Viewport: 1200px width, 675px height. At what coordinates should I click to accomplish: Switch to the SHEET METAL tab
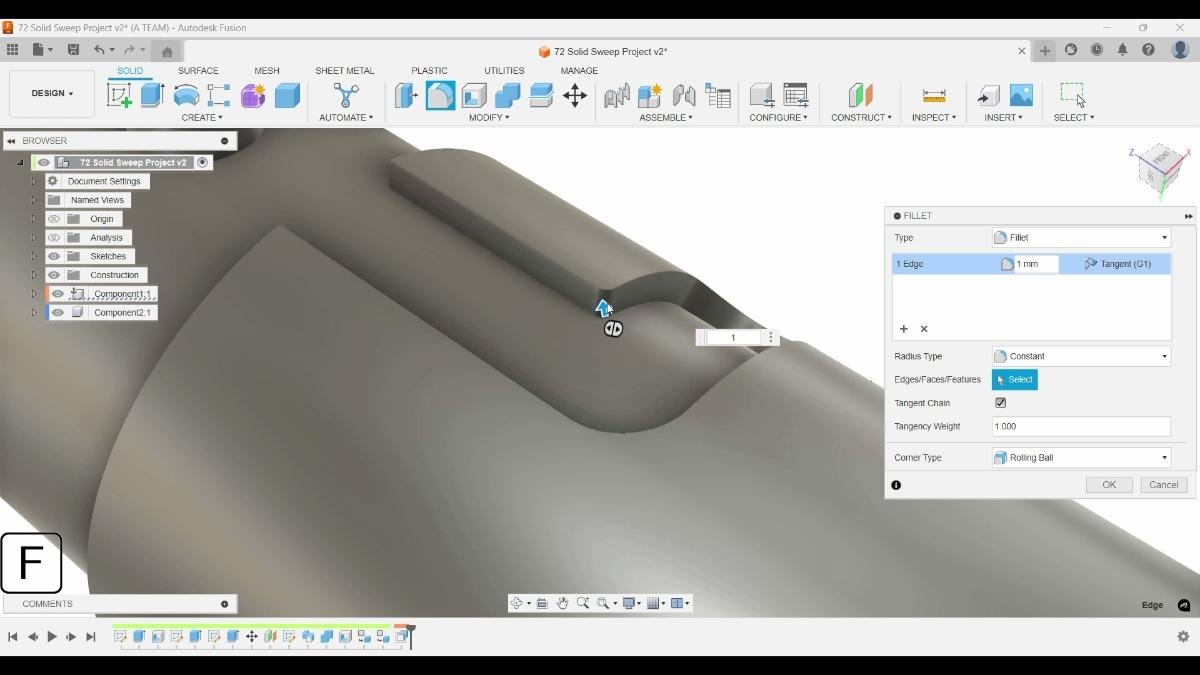tap(345, 71)
